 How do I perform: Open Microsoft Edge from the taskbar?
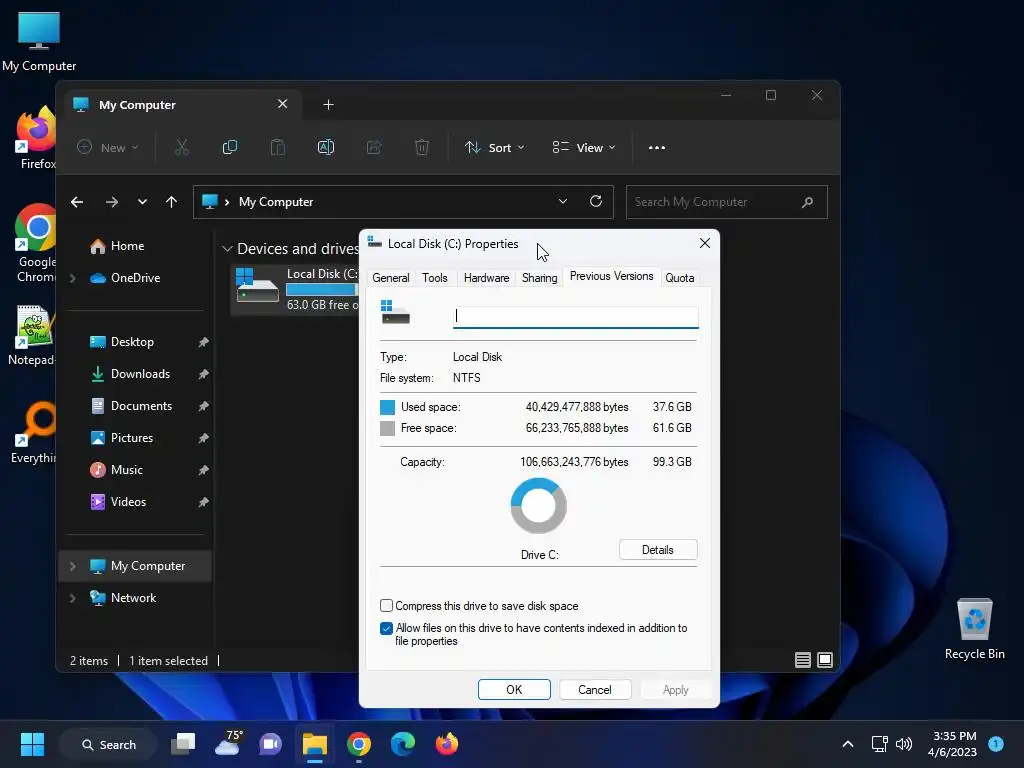(402, 744)
